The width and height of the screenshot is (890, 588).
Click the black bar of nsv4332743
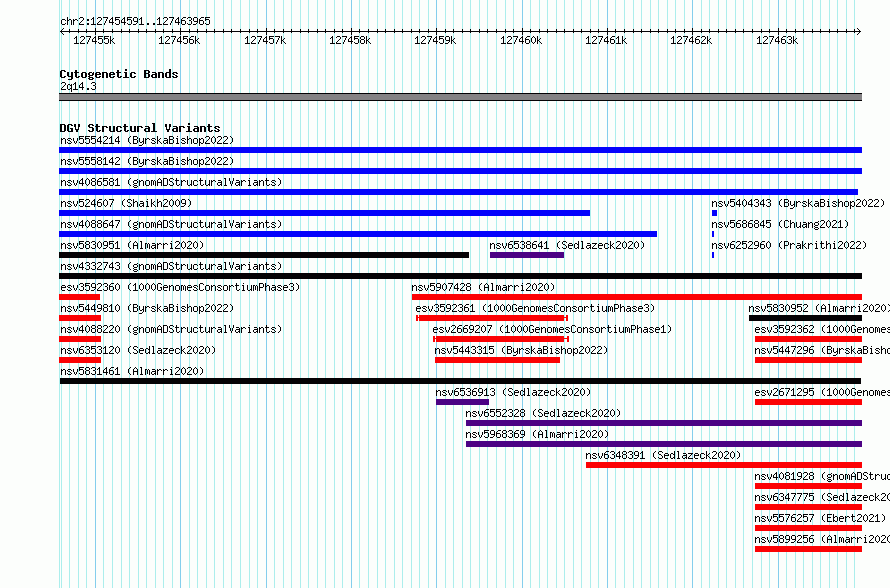click(460, 276)
